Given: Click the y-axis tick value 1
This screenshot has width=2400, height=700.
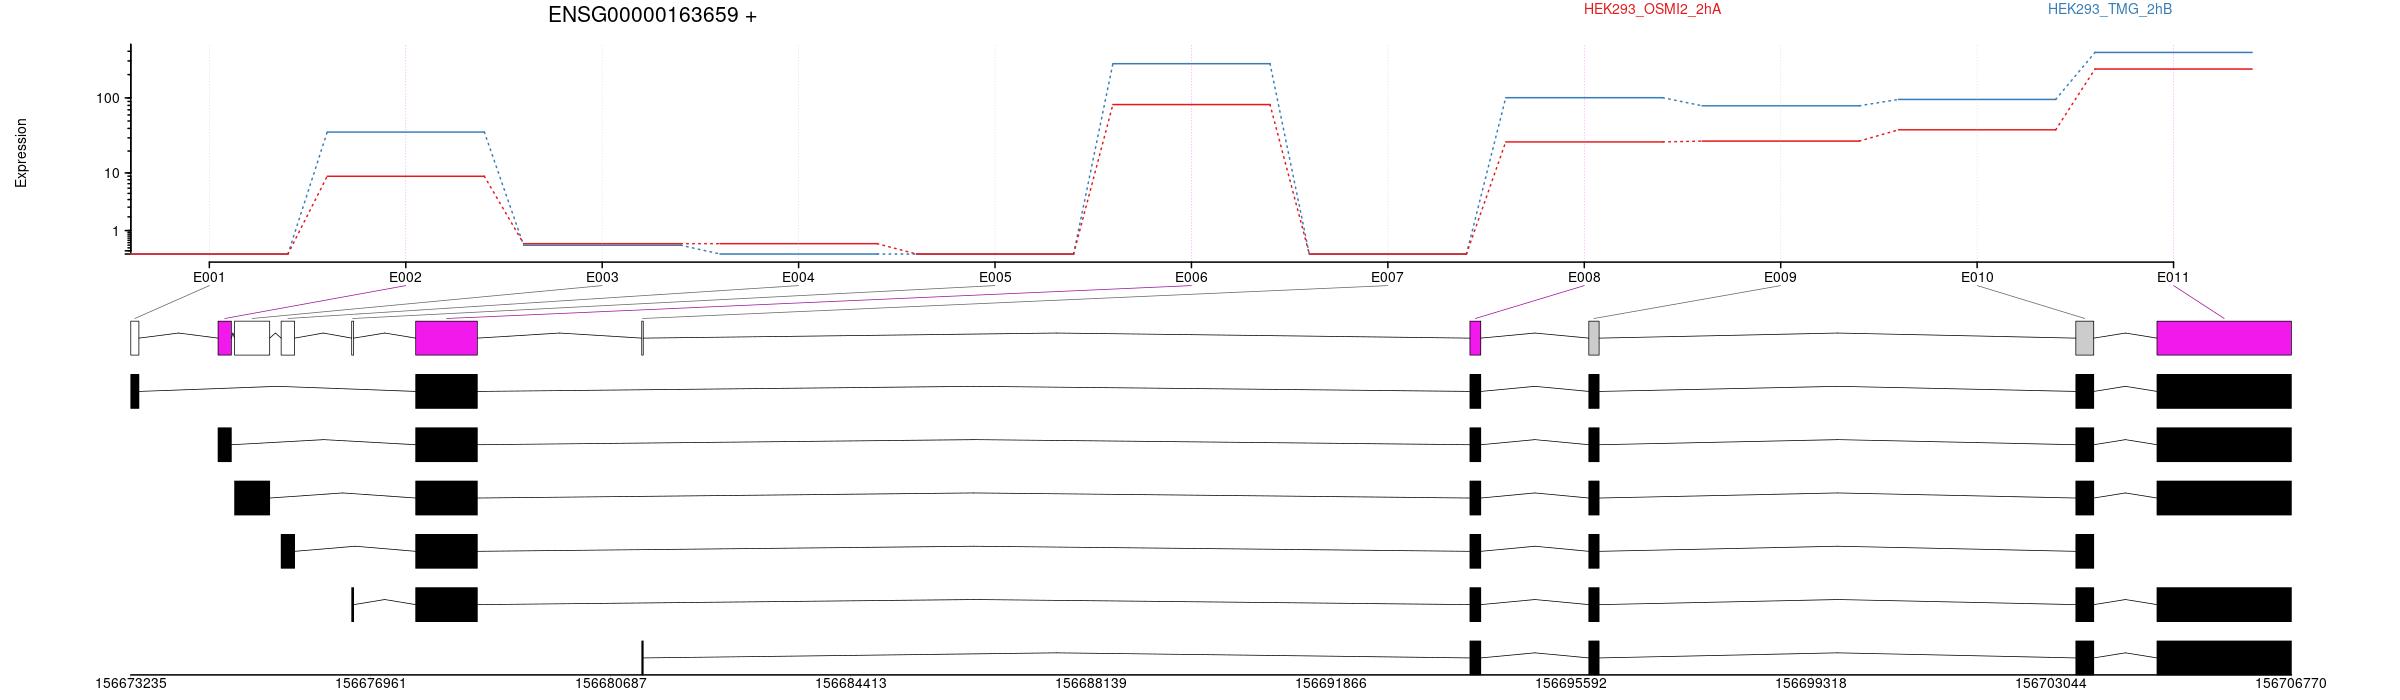Looking at the screenshot, I should tap(116, 231).
